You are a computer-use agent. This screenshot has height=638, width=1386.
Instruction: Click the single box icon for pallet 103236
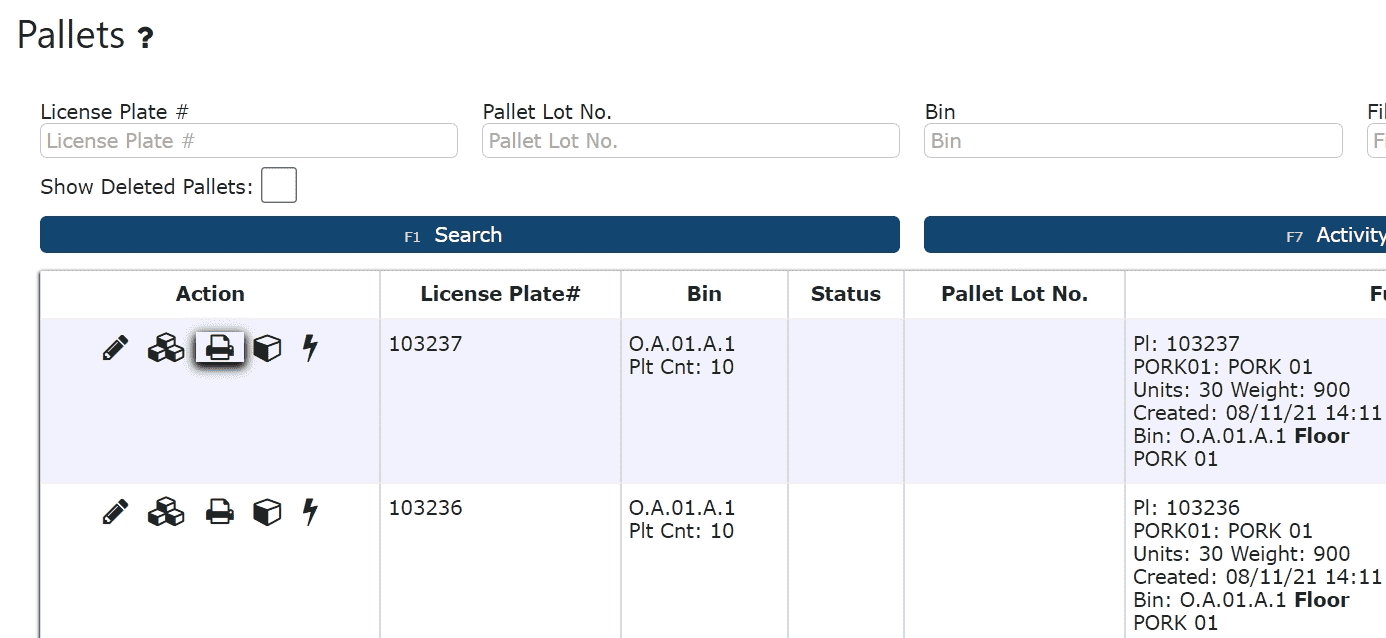click(x=267, y=512)
